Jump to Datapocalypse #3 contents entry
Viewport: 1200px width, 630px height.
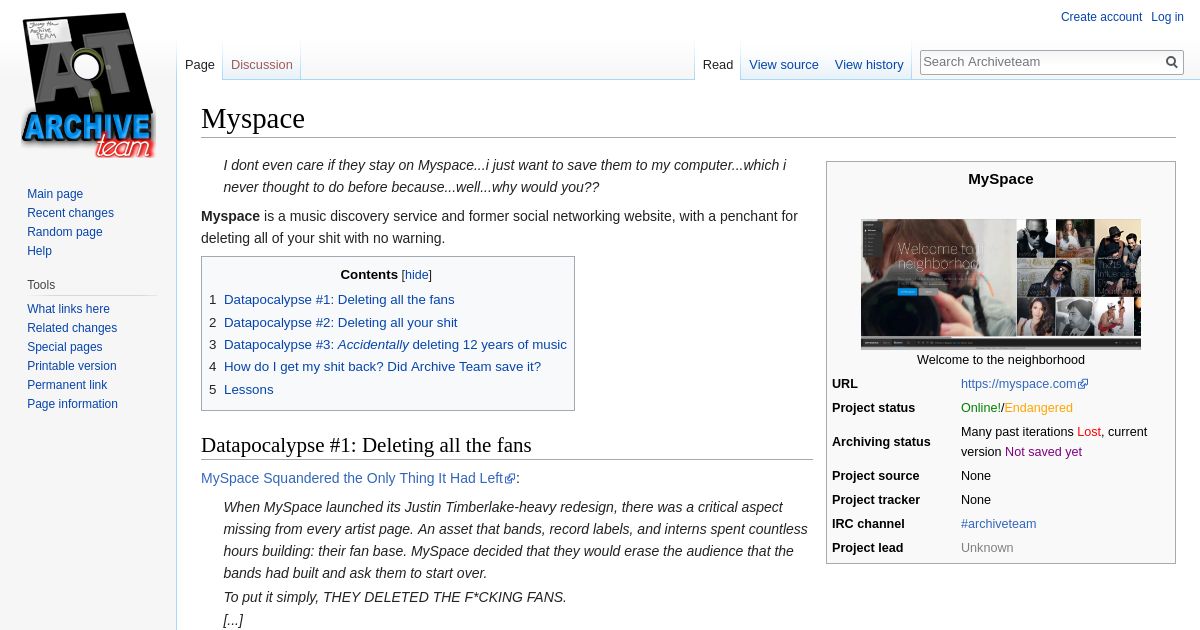[x=395, y=345]
